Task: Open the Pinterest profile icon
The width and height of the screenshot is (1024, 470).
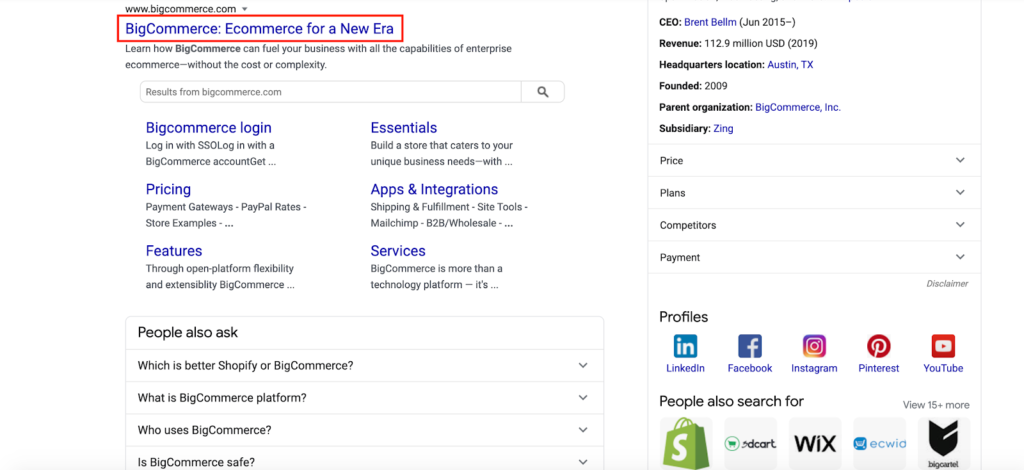Action: [878, 346]
